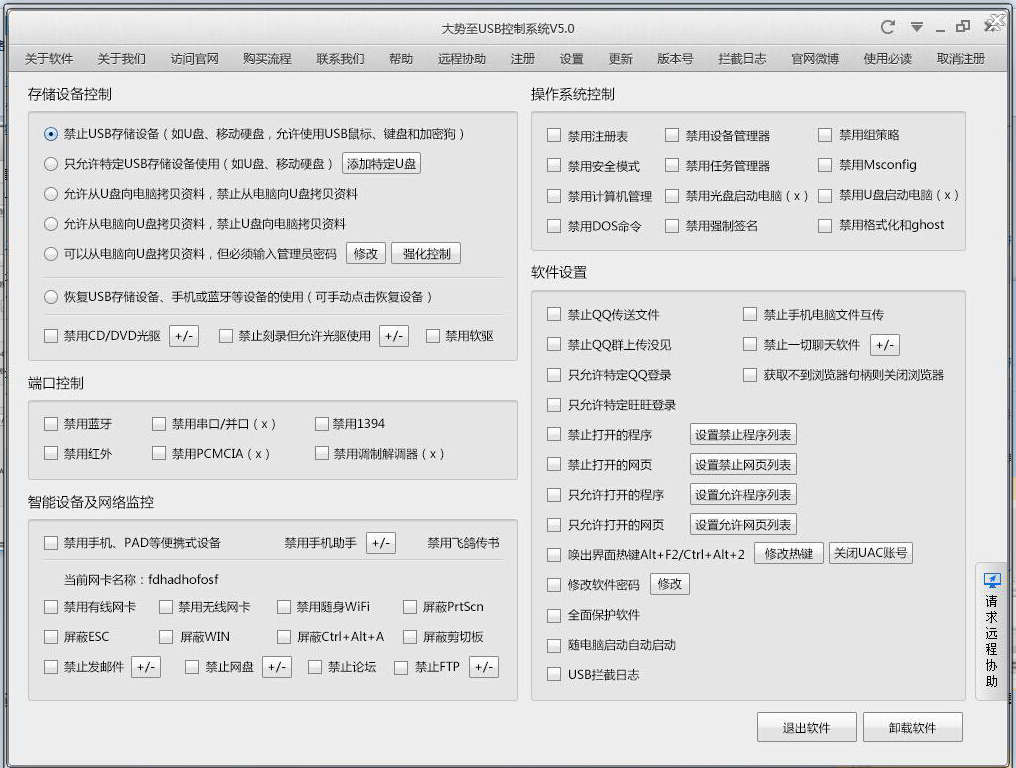Click 拦截日志 in the menu bar
The image size is (1016, 768).
(742, 59)
